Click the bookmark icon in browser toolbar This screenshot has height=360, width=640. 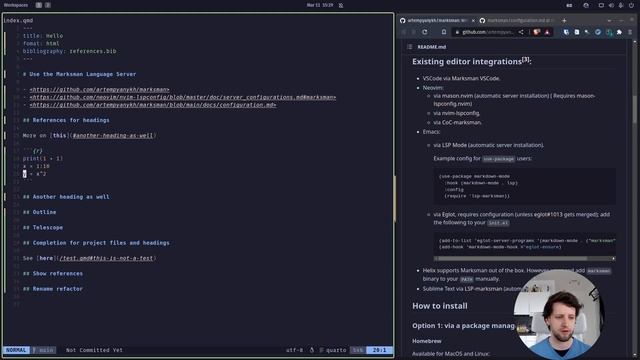444,32
